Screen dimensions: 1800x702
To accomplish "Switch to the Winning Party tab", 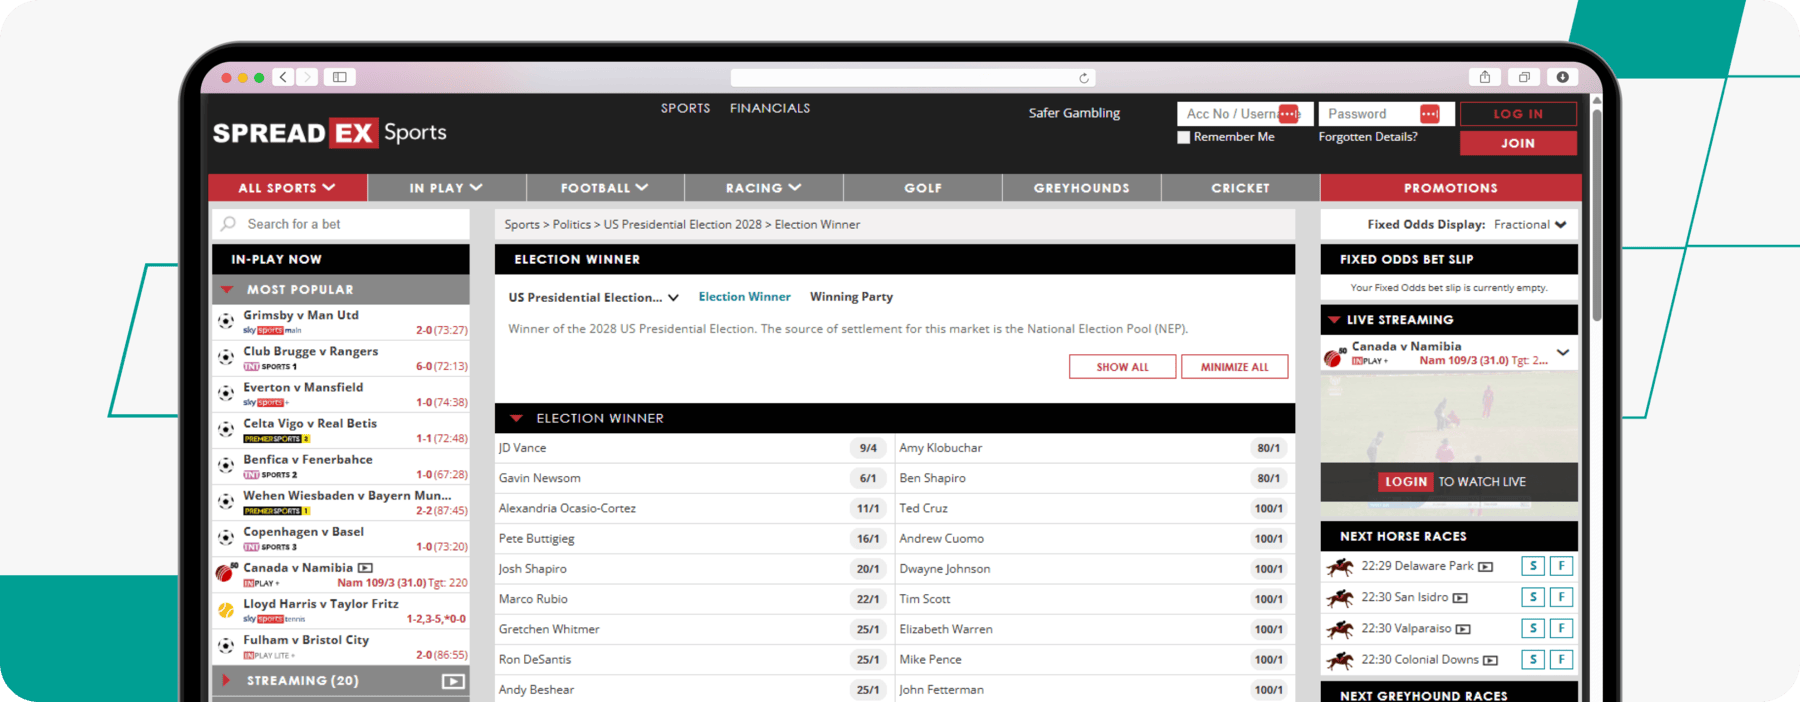I will (851, 297).
